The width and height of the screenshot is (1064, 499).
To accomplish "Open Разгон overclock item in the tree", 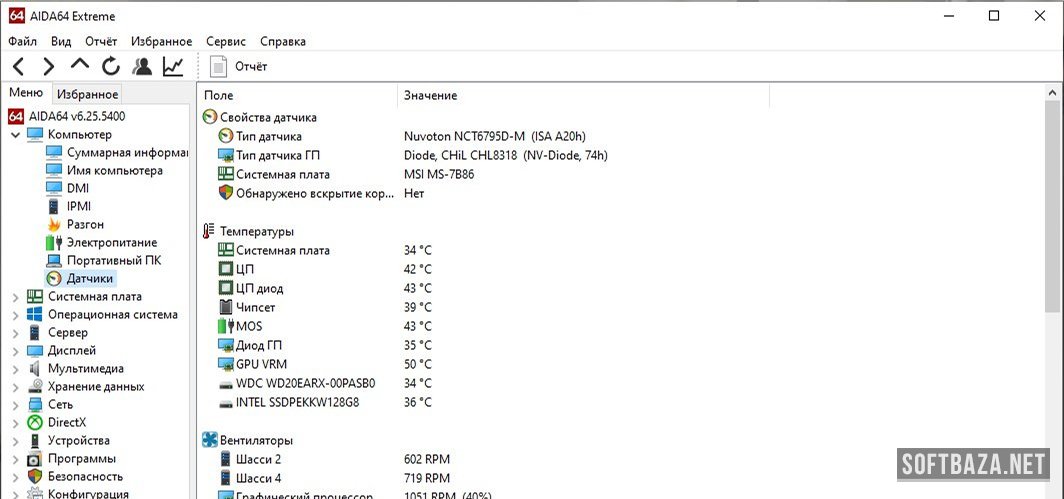I will (84, 224).
